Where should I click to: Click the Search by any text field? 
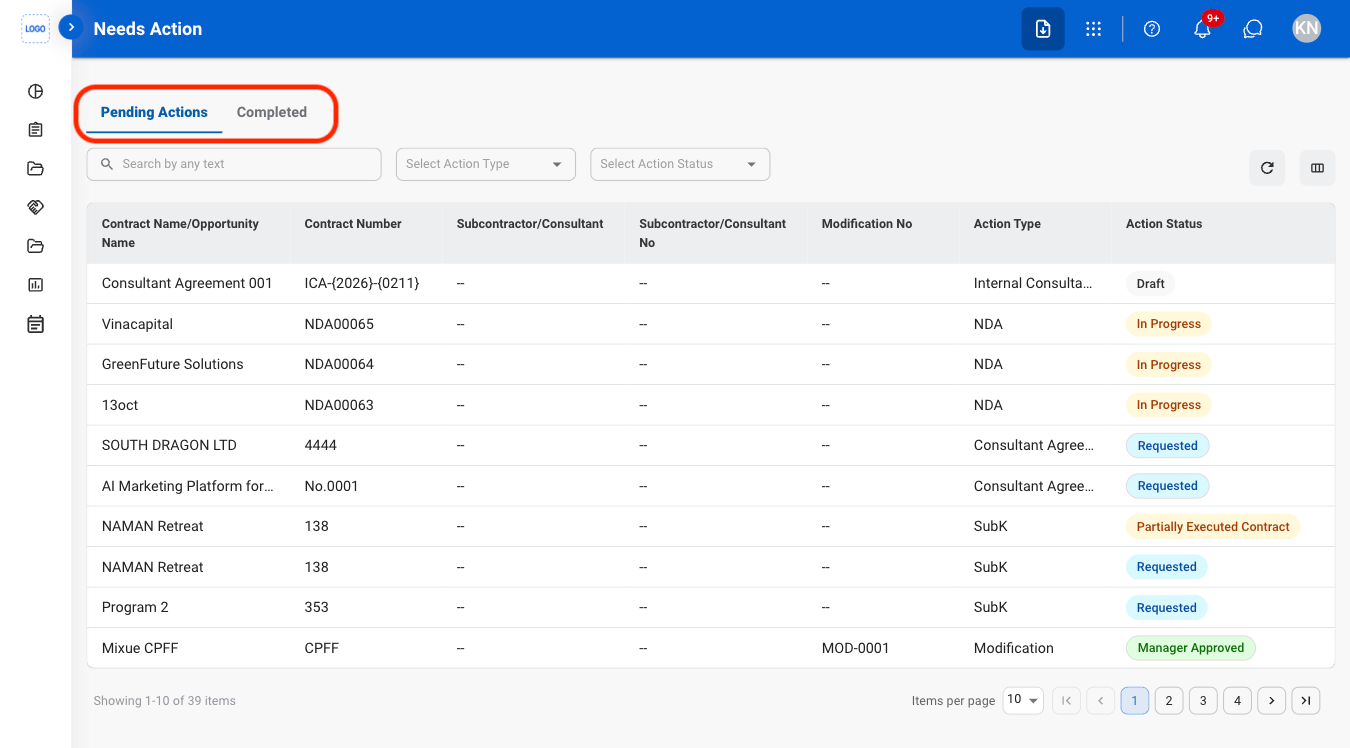pos(234,164)
